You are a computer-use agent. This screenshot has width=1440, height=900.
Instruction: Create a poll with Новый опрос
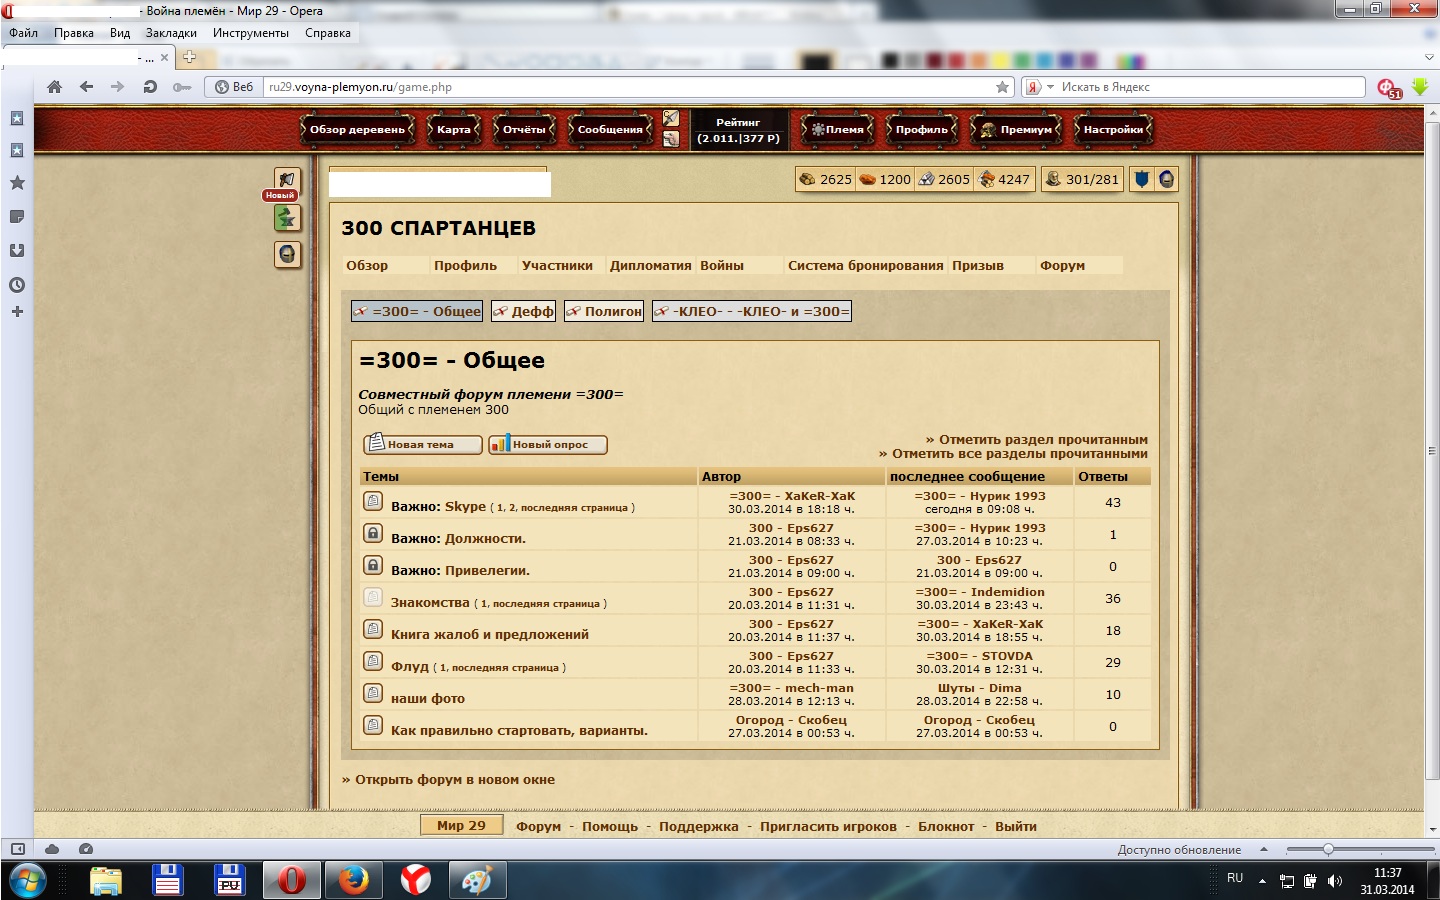pyautogui.click(x=548, y=444)
